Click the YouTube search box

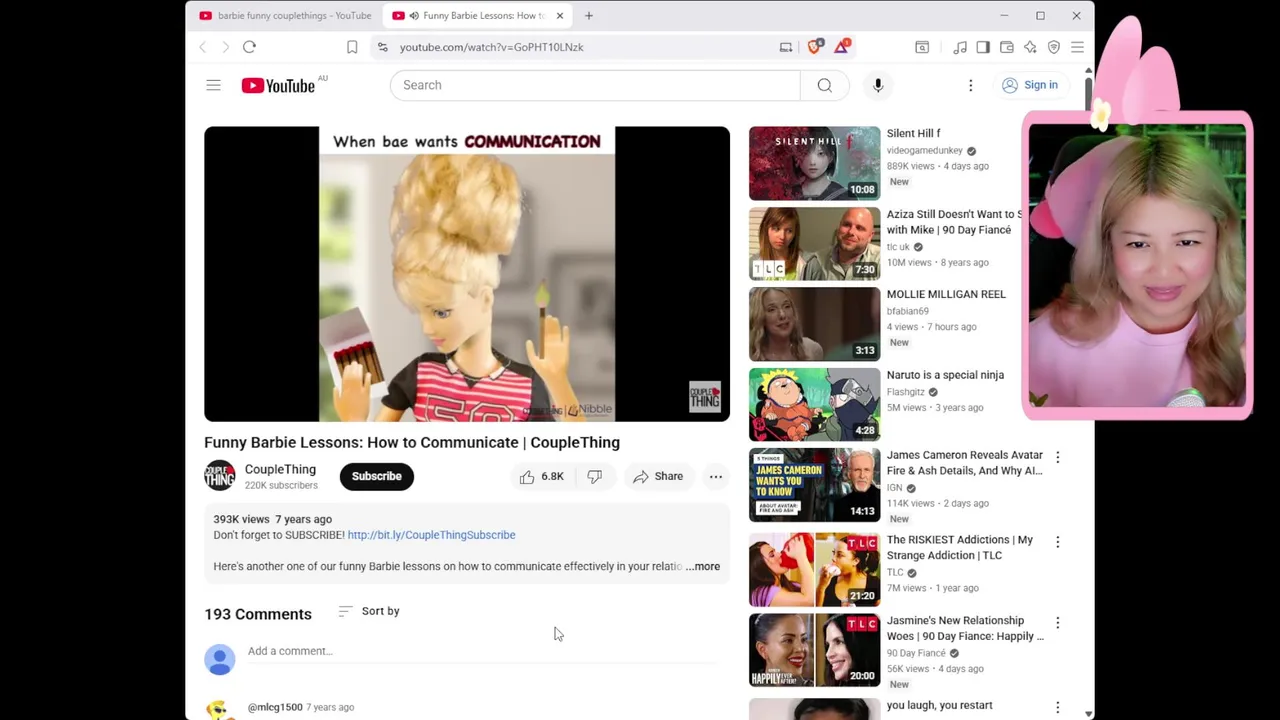pyautogui.click(x=595, y=85)
